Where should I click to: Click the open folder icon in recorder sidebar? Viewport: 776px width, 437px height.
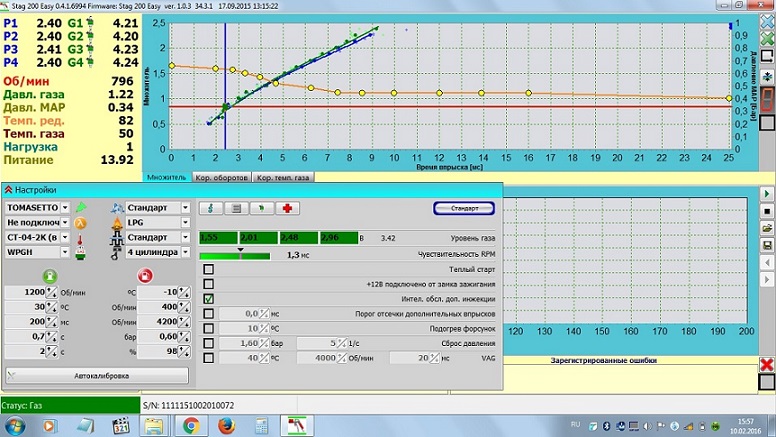tap(766, 227)
